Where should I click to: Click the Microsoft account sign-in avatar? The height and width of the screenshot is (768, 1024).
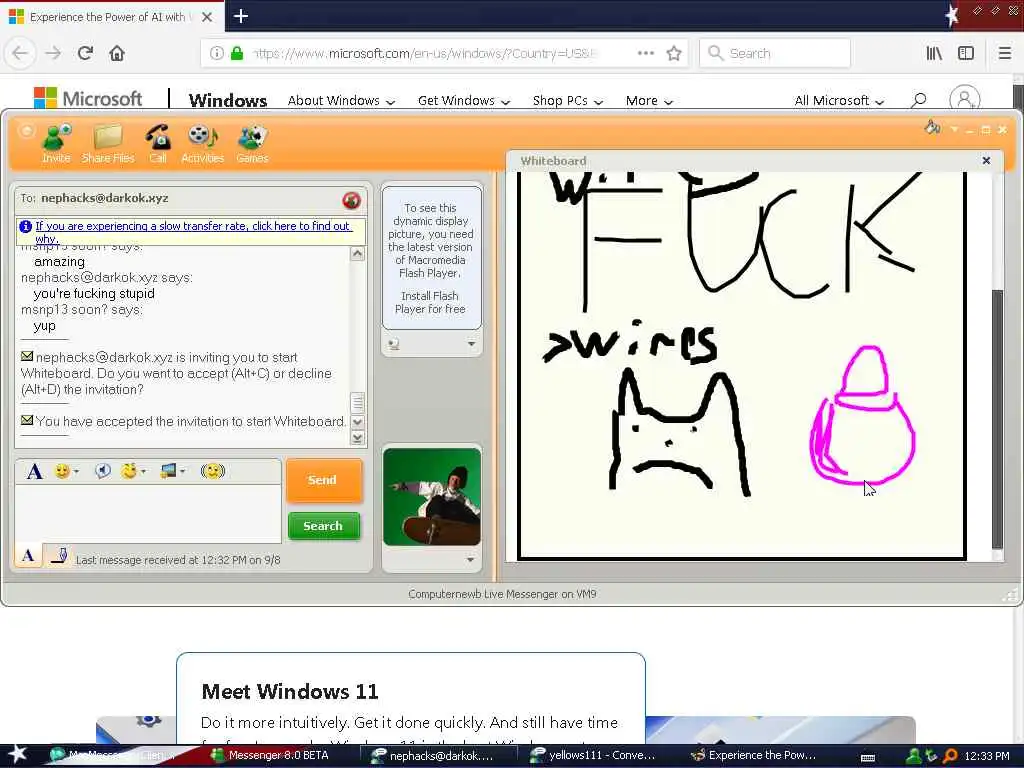(x=965, y=99)
